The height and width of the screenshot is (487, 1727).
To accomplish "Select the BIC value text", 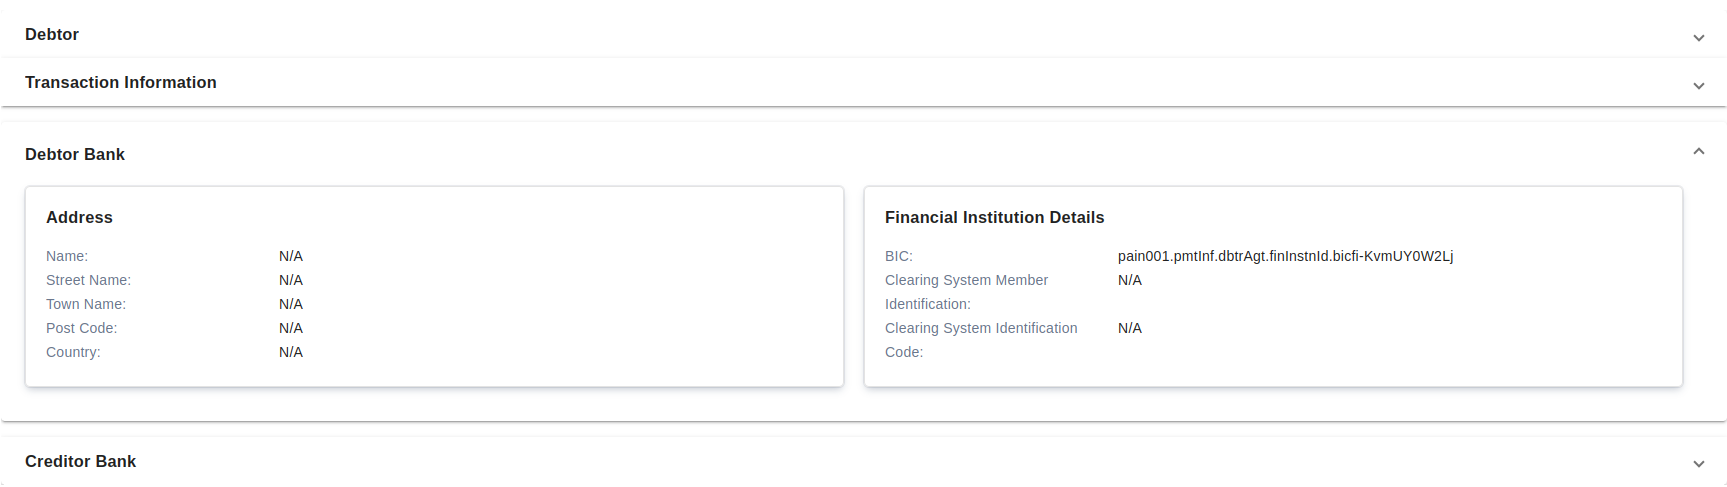I will (1285, 256).
